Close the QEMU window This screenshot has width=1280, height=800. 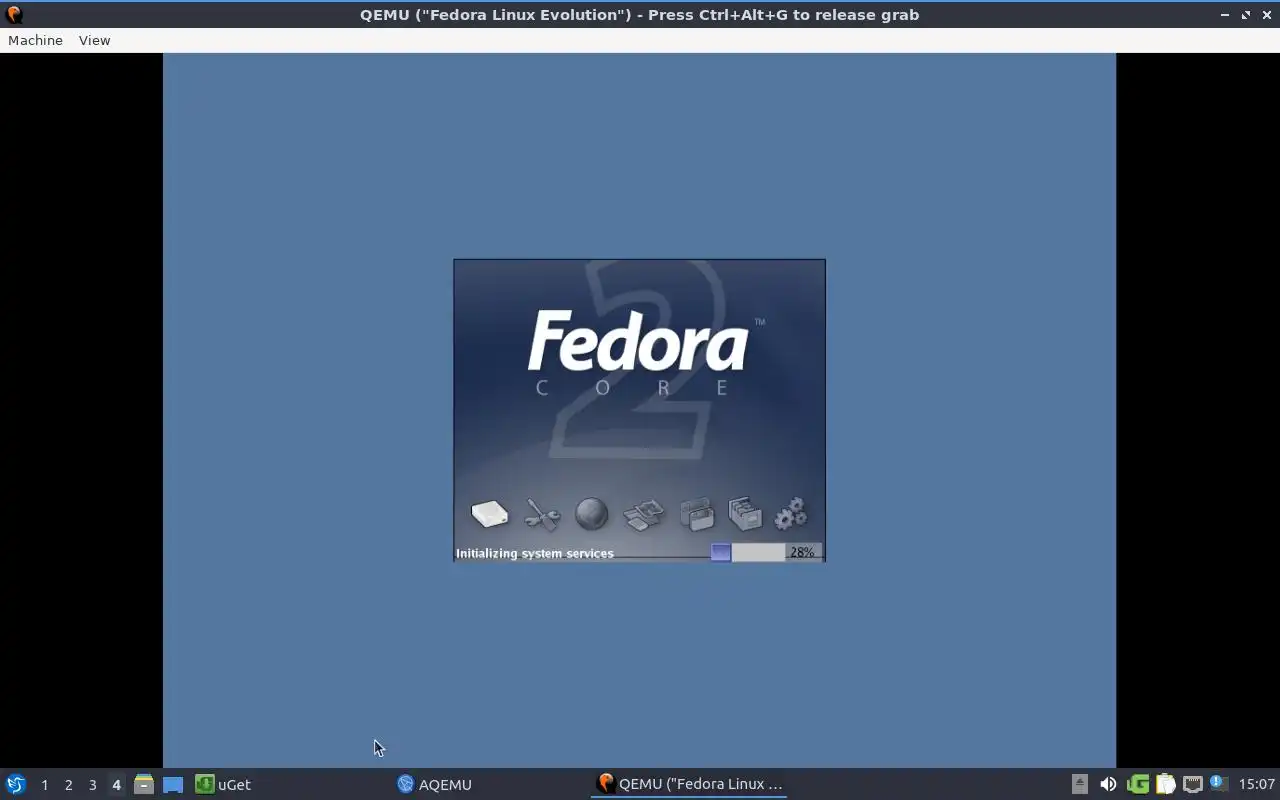click(1266, 15)
